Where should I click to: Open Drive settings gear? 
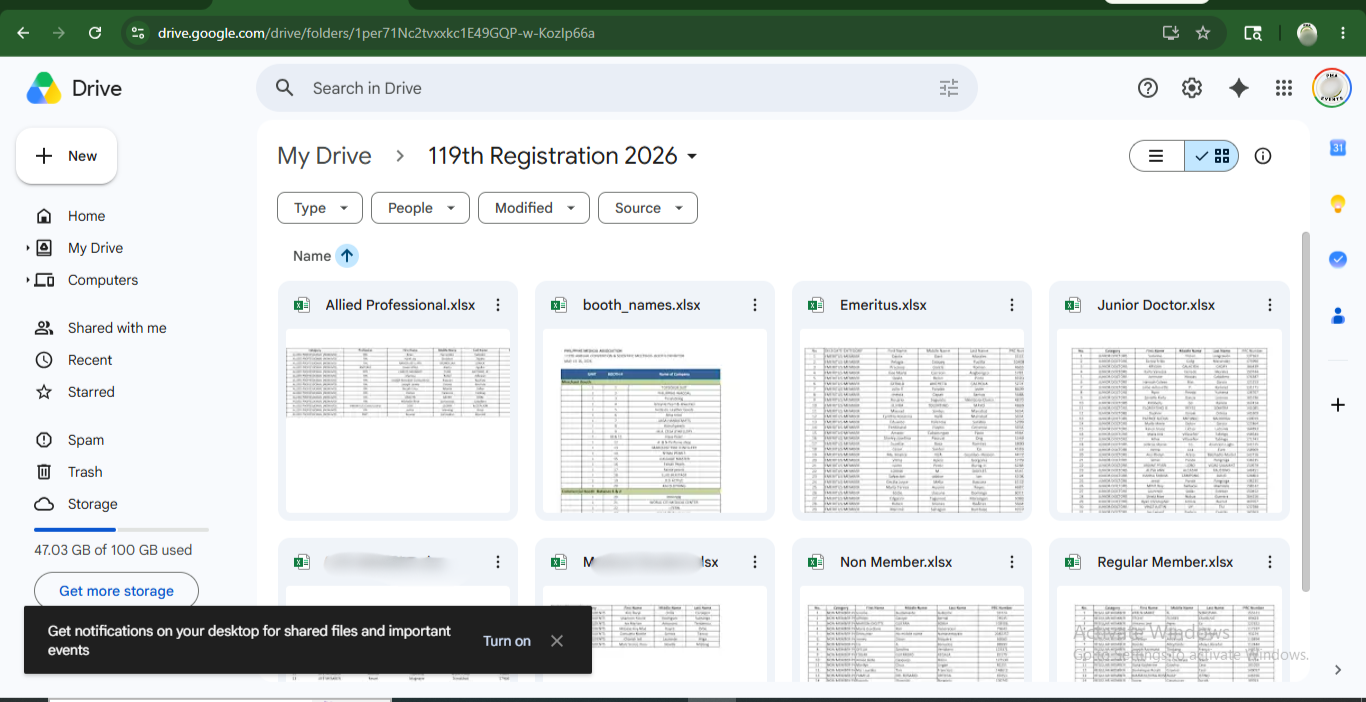[1192, 88]
